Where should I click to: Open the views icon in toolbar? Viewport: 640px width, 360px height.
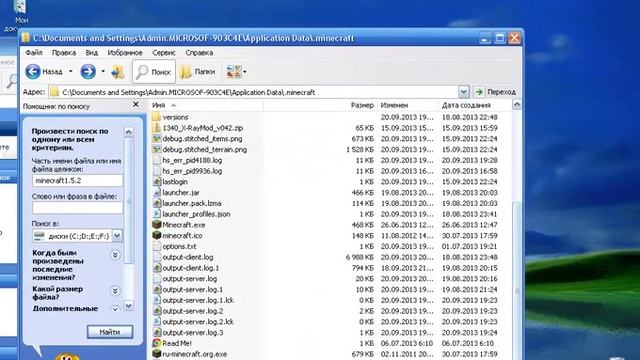[x=234, y=72]
